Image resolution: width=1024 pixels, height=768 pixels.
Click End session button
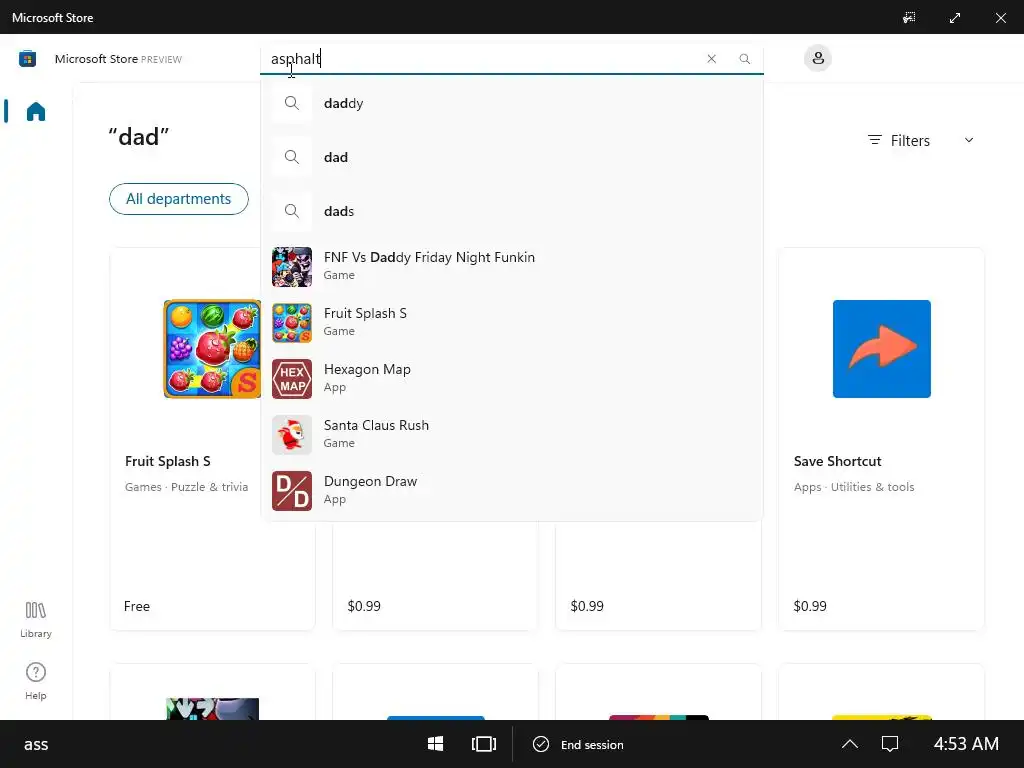[579, 744]
